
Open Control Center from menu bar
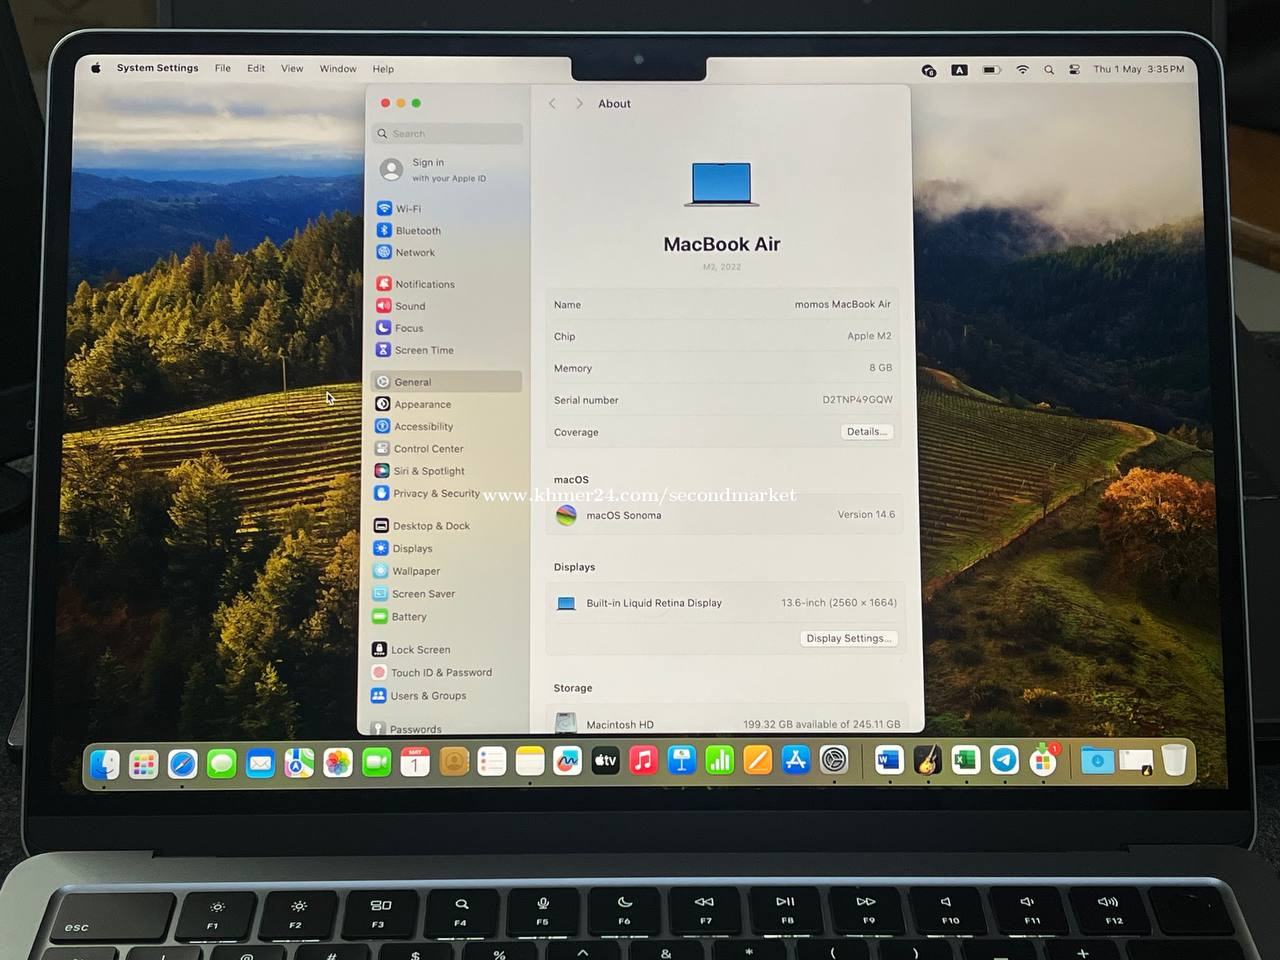[x=1075, y=70]
